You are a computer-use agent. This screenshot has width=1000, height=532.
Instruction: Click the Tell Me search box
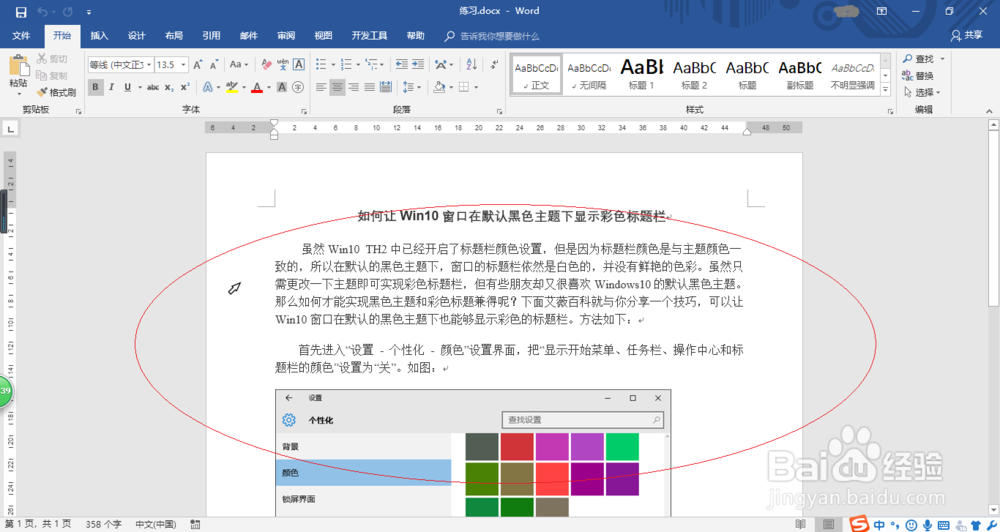492,36
